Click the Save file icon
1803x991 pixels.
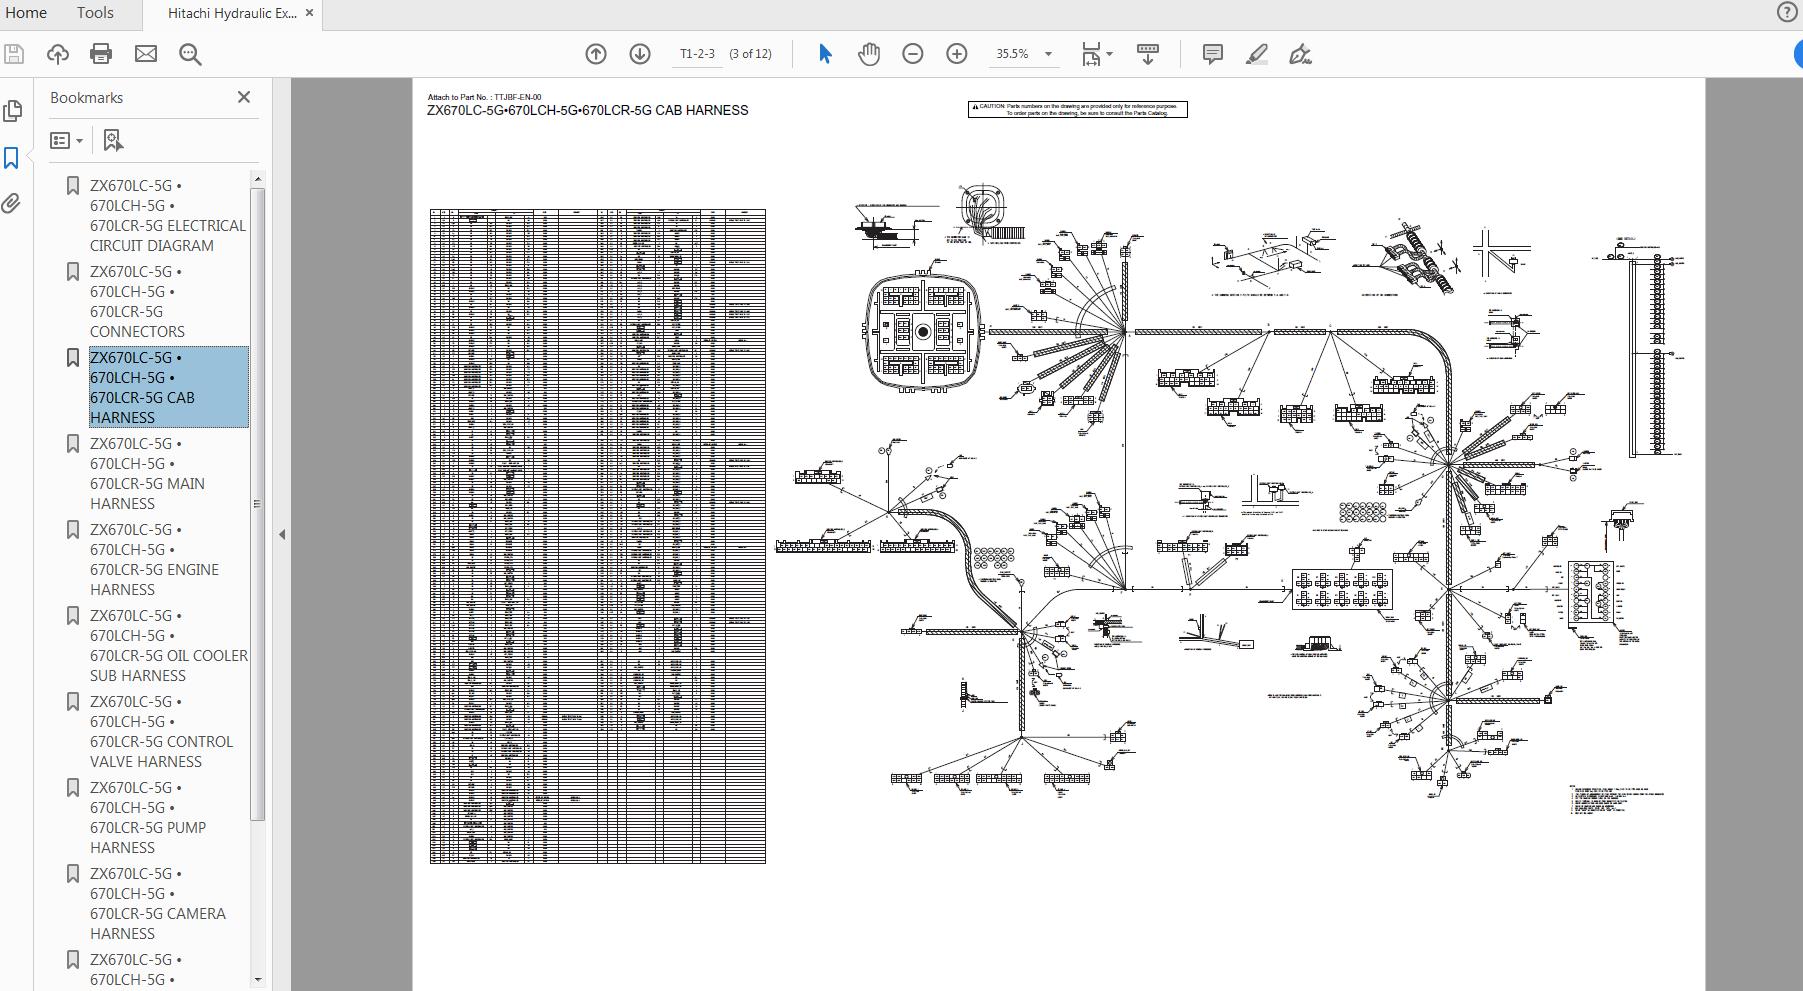(x=14, y=54)
